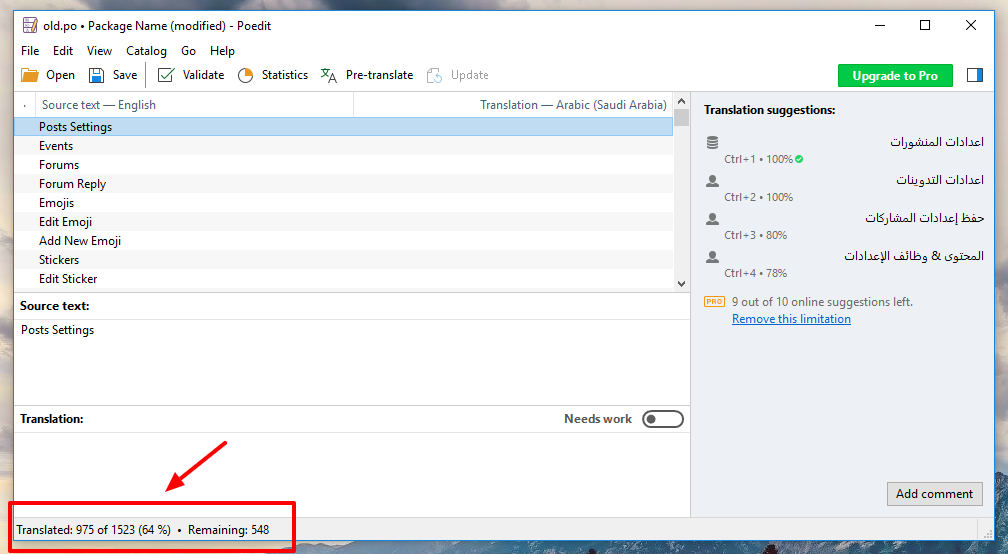Apply the Ctrl+1 100% Arabic suggestion
Screen dimensions: 1008x554
coord(843,150)
